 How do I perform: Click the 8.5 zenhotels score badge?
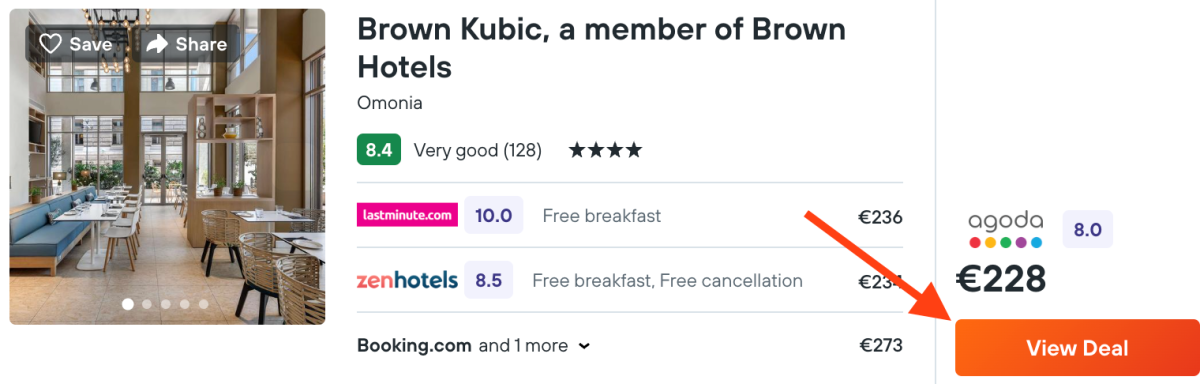point(489,280)
